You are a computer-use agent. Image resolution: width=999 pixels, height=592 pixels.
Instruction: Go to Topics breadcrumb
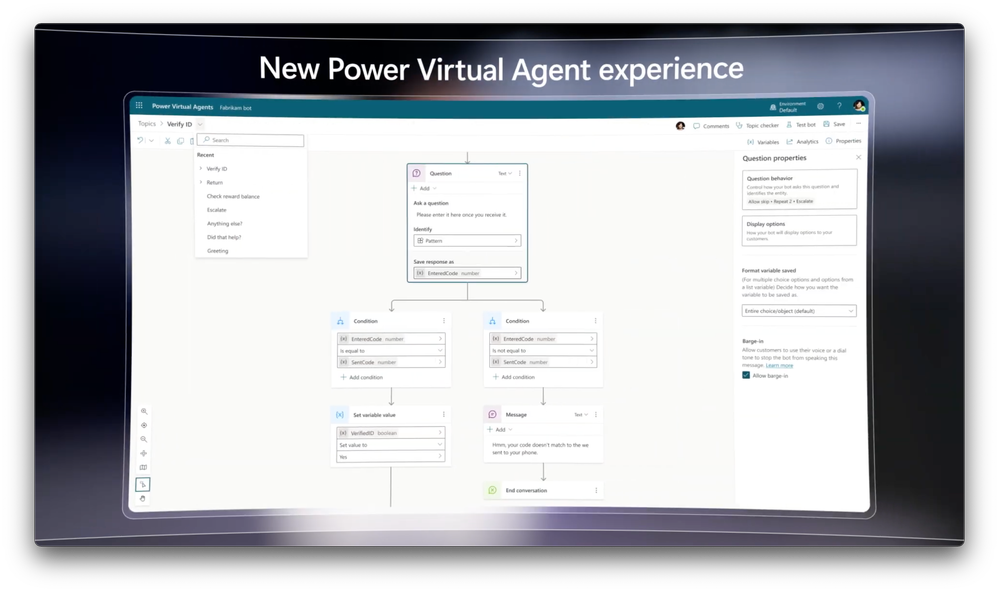tap(147, 124)
